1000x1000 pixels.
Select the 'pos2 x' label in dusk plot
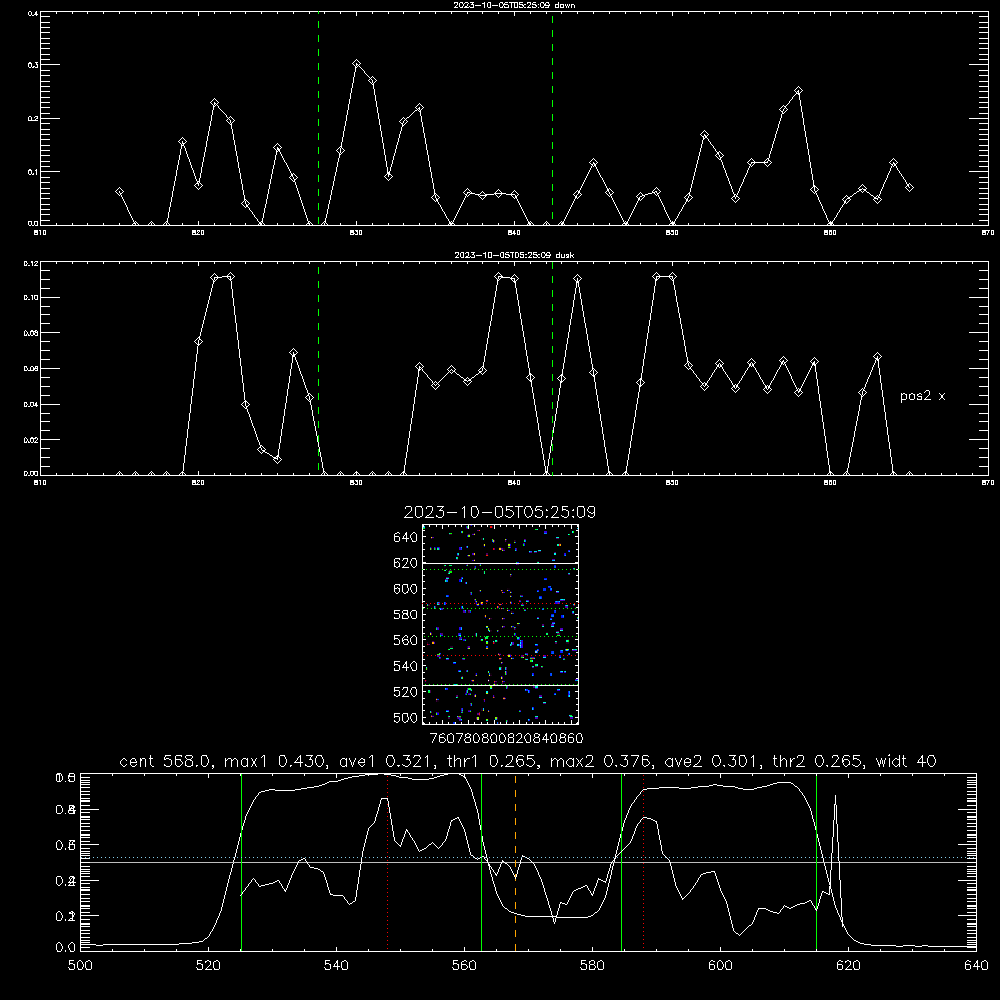click(x=922, y=396)
